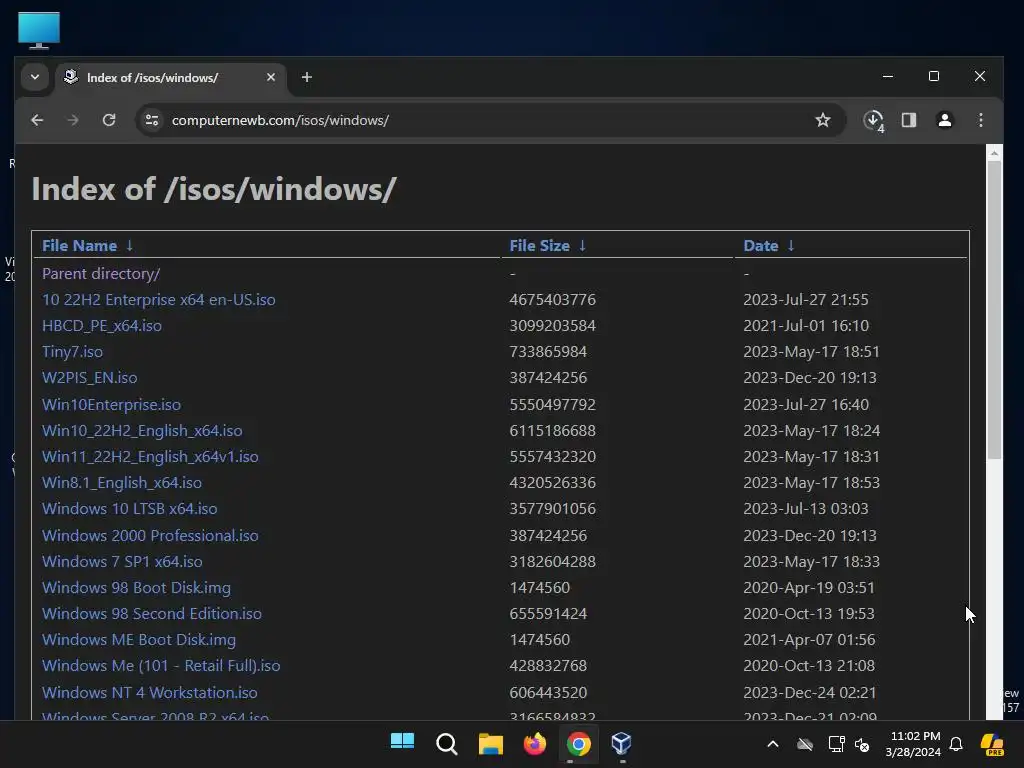Click file size 3099203584
This screenshot has width=1024, height=768.
552,326
